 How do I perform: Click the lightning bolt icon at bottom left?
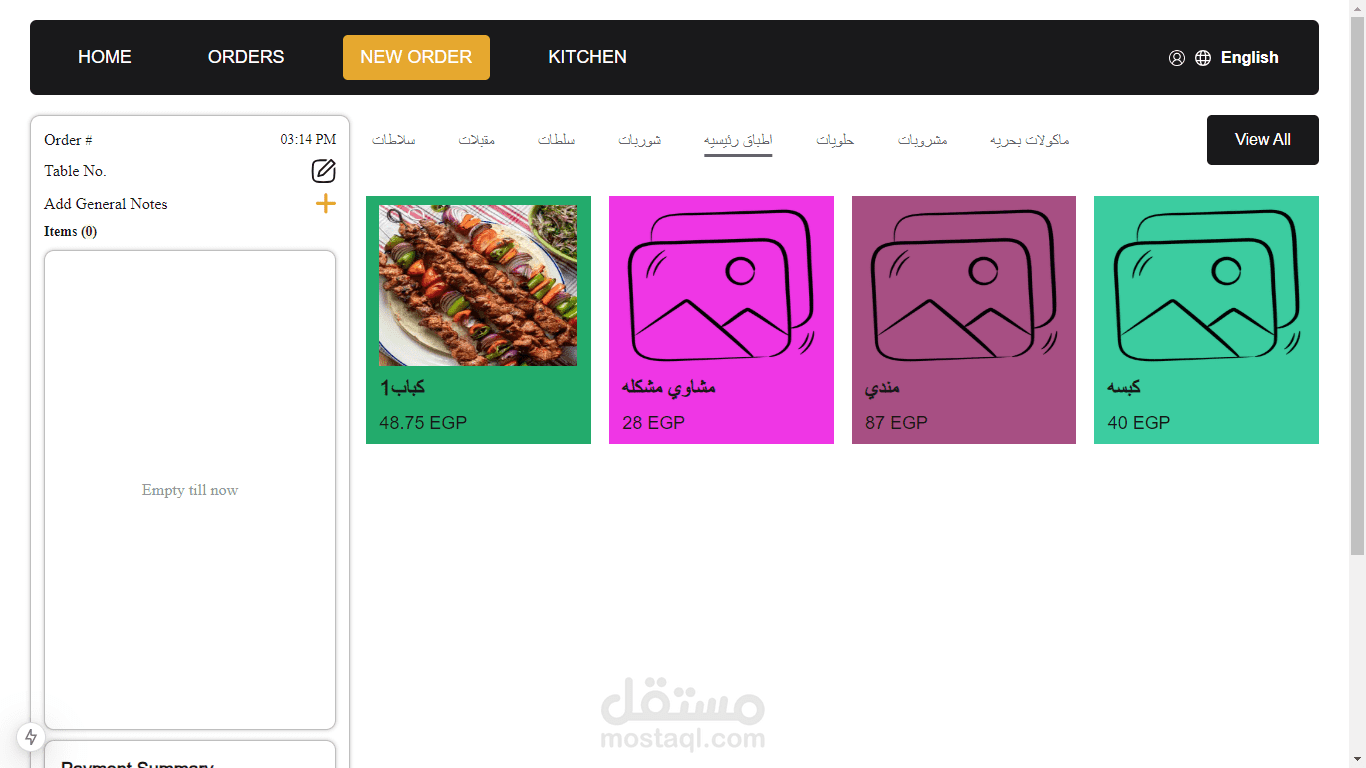[31, 737]
